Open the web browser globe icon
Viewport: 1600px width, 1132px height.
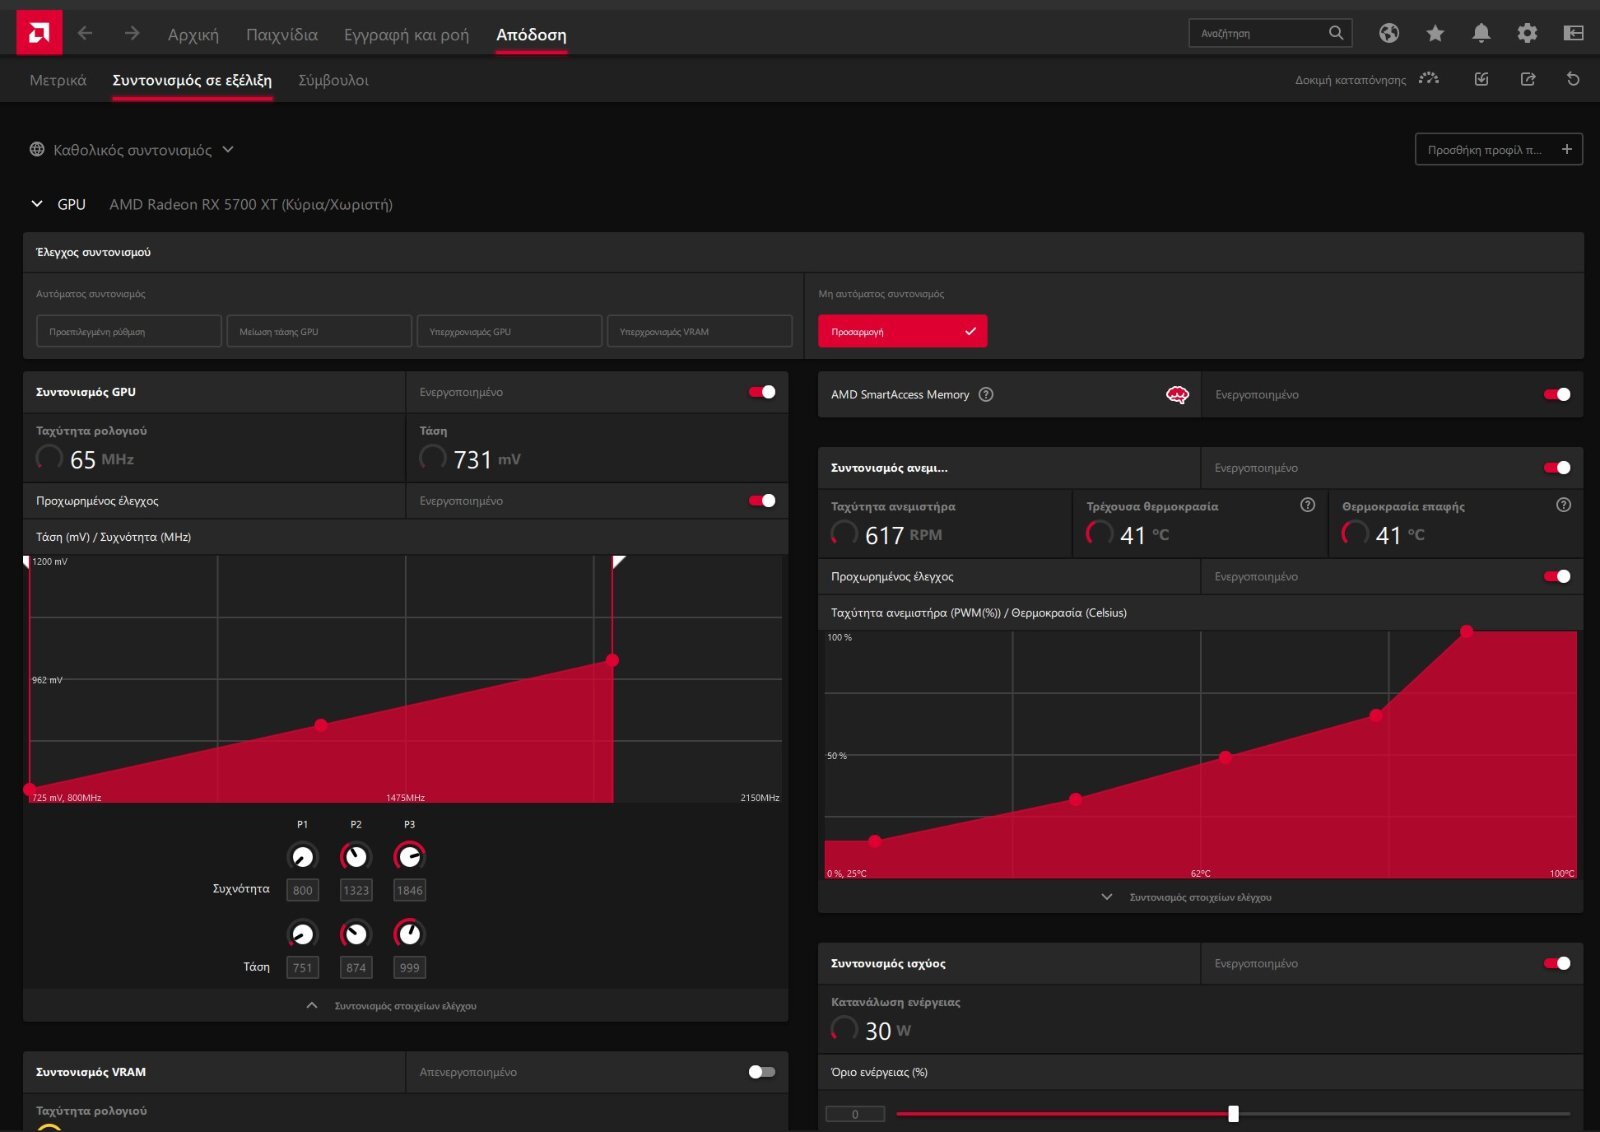[x=1389, y=33]
